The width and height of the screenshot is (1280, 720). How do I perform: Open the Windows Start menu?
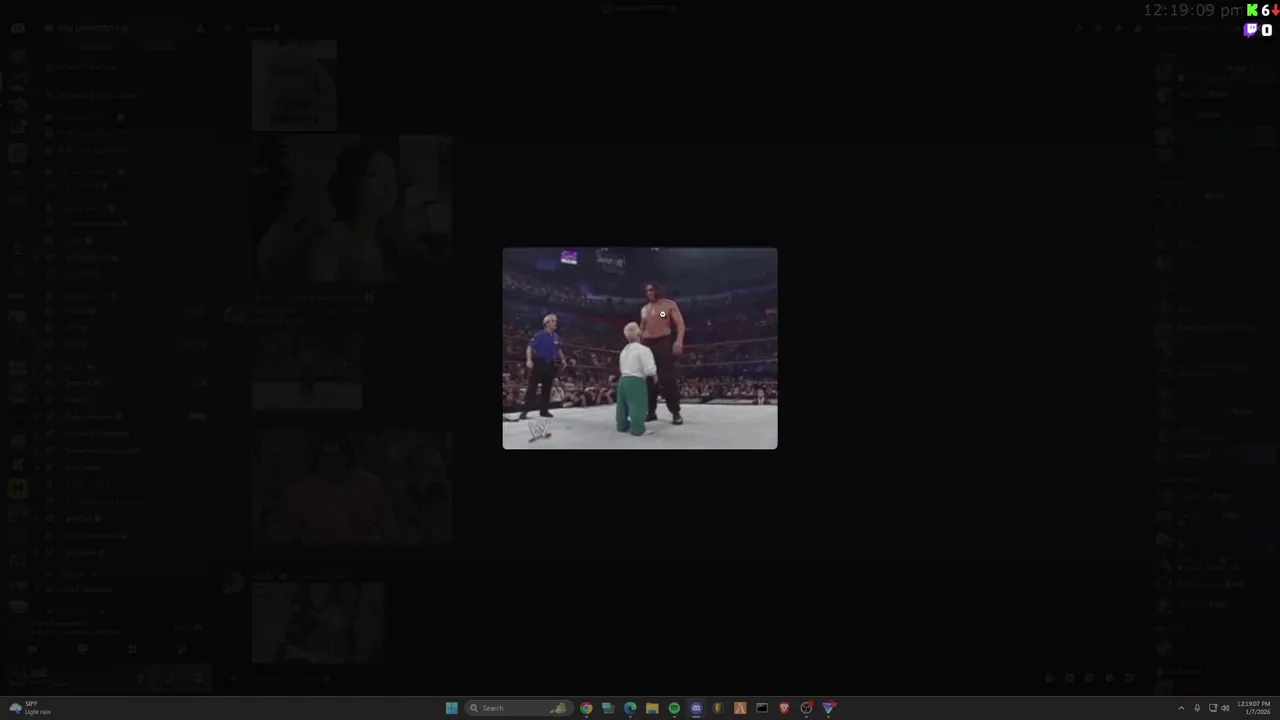tap(452, 708)
